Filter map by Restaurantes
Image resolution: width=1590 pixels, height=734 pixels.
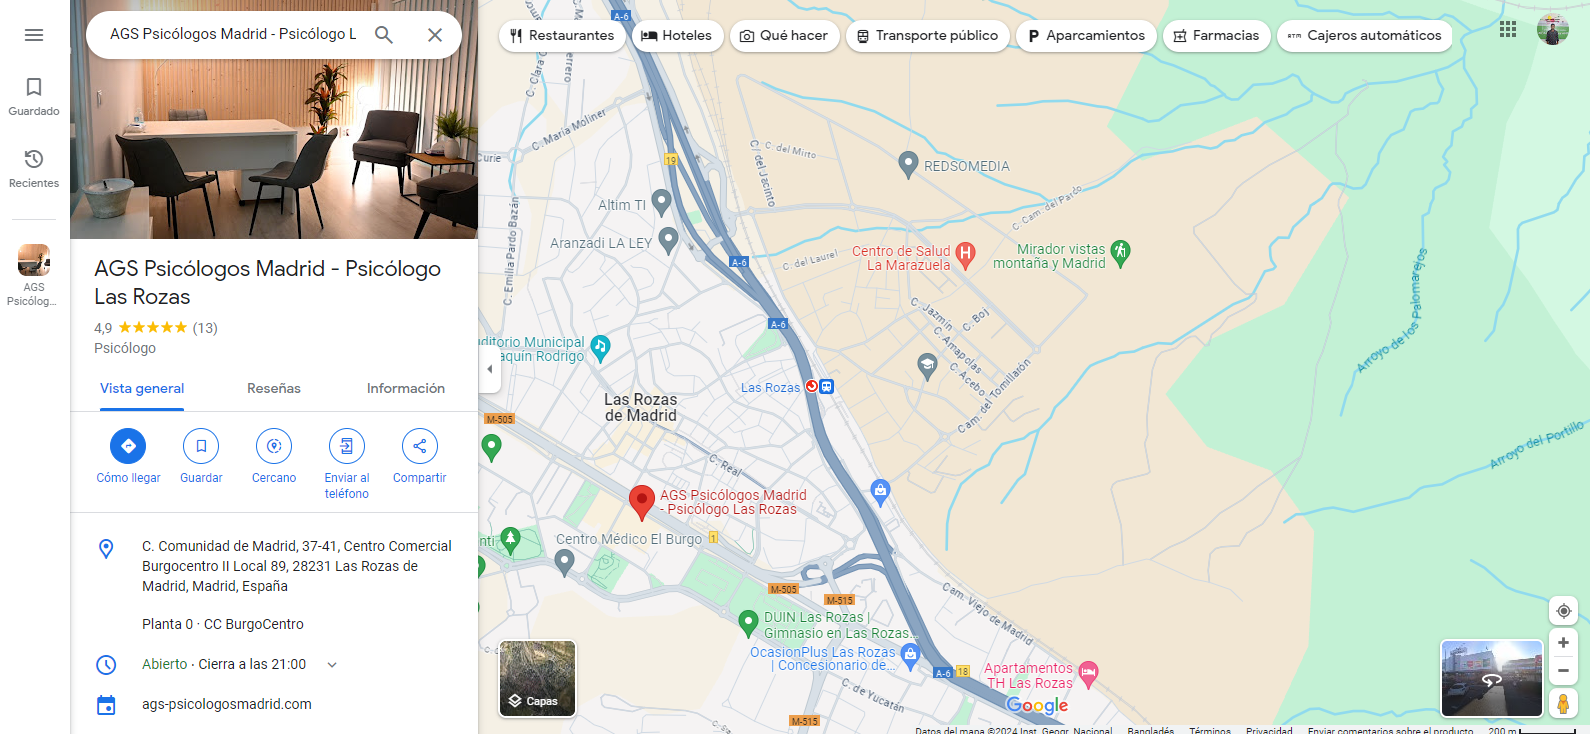pos(562,36)
